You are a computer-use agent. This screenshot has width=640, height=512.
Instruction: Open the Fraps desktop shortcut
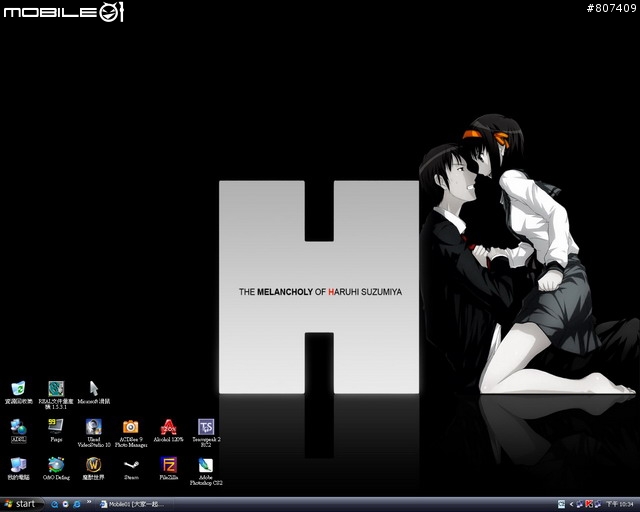click(x=56, y=427)
